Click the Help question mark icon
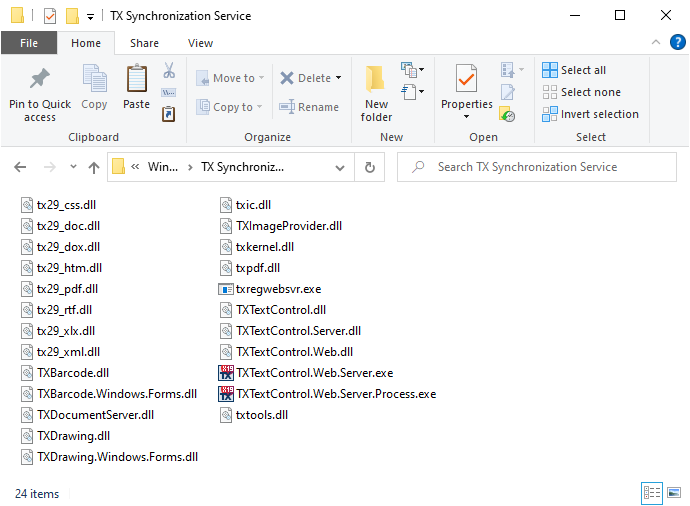The height and width of the screenshot is (506, 690). tap(677, 42)
